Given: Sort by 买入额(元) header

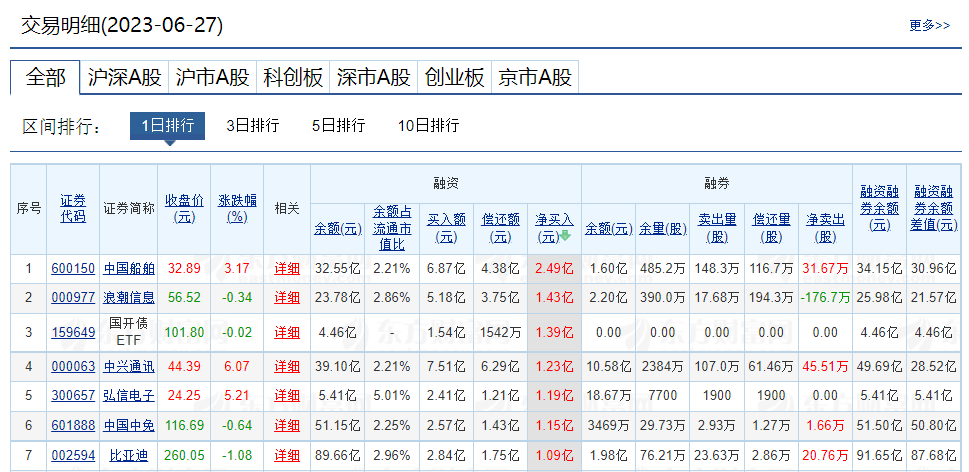Looking at the screenshot, I should 446,229.
